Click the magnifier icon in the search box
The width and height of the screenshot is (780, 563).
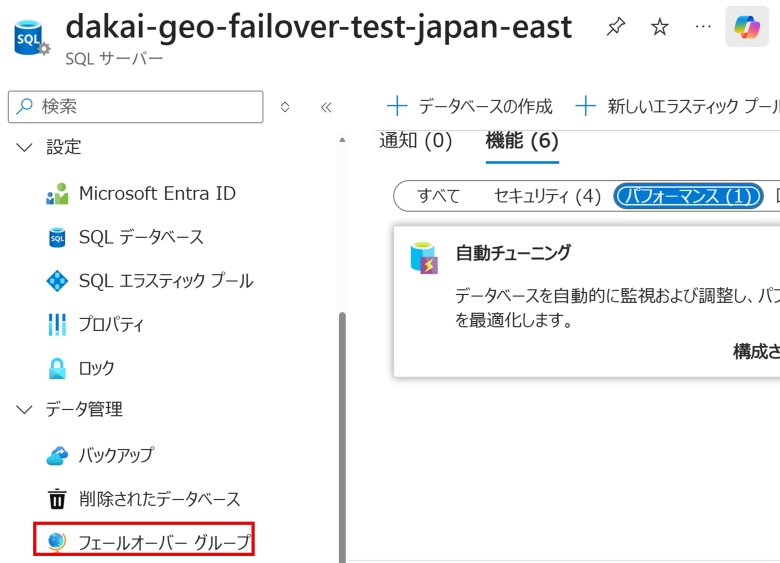[x=24, y=106]
